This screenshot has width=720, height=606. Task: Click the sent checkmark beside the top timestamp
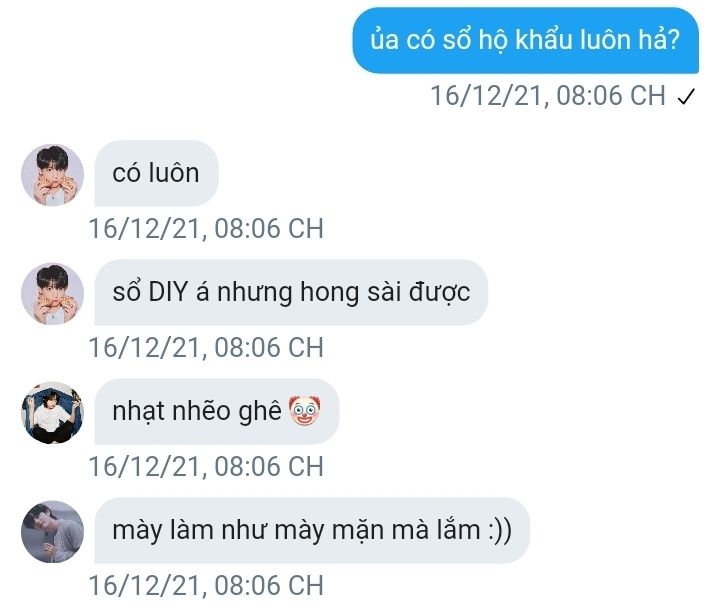click(x=686, y=97)
